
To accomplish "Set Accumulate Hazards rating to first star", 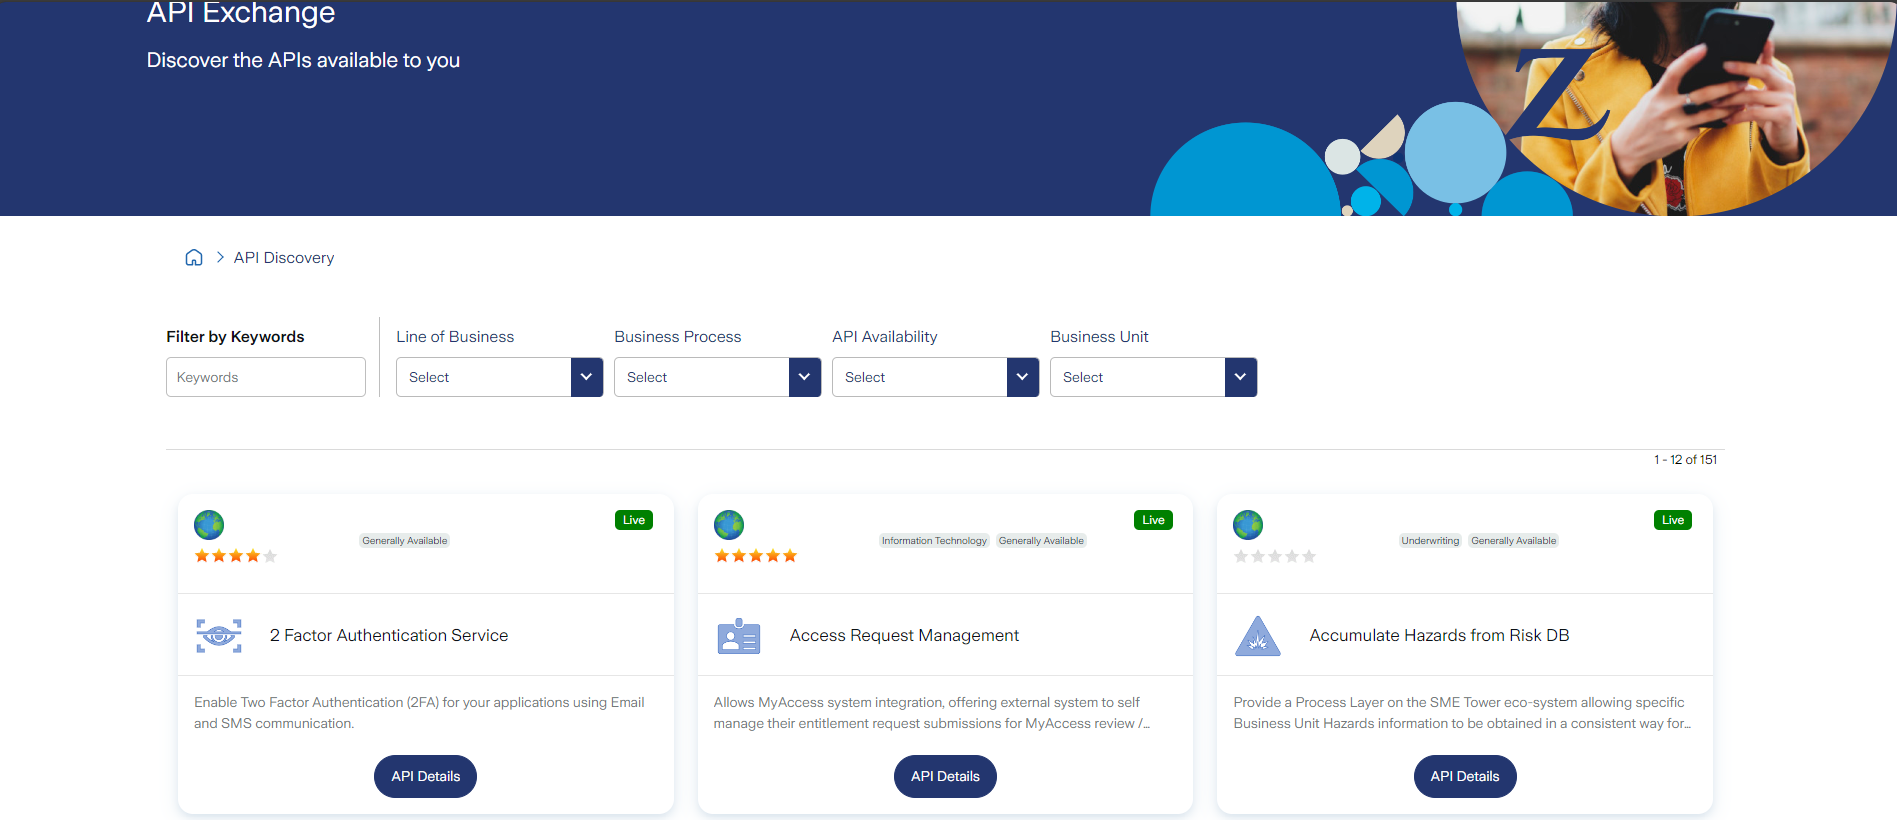I will click(x=1241, y=556).
